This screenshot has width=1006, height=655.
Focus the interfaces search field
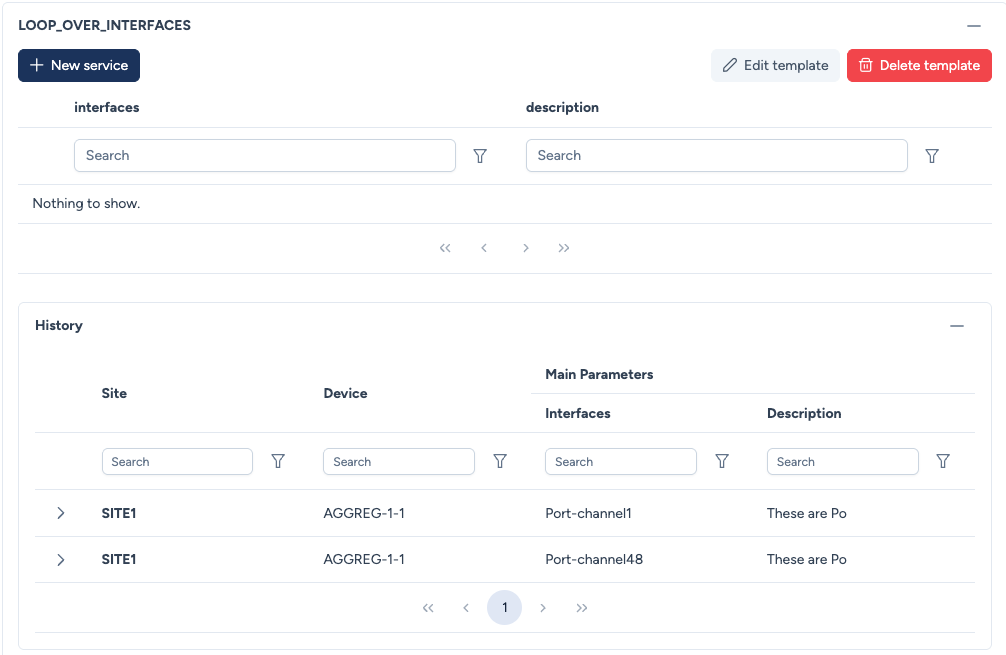(264, 156)
